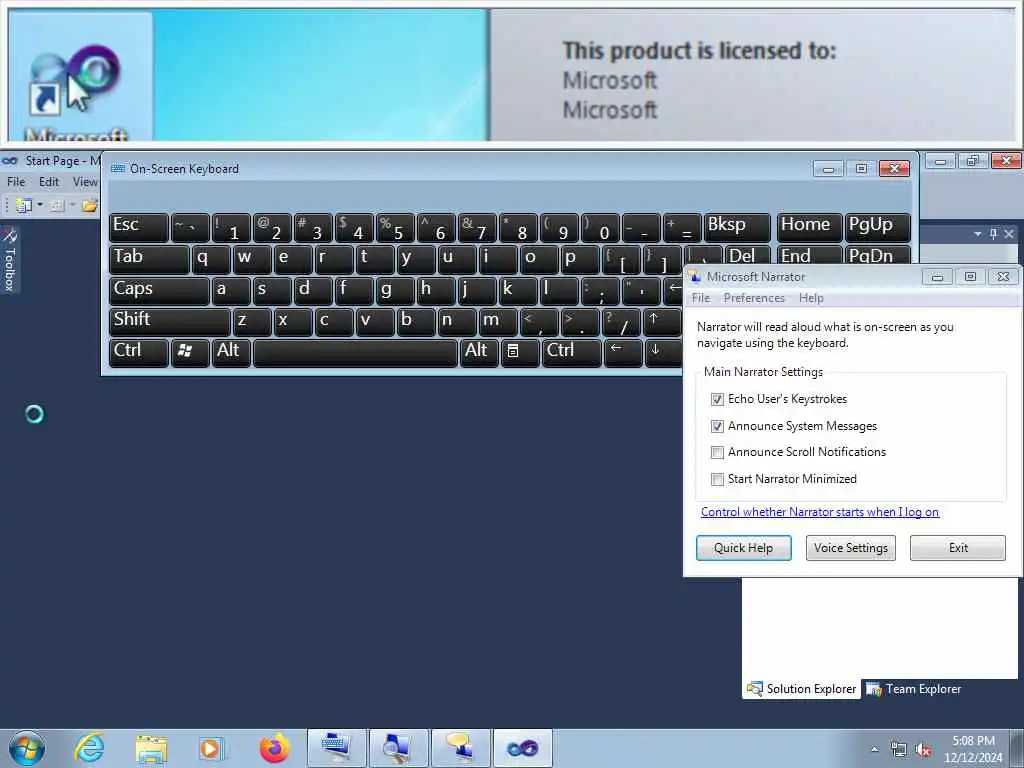Click the muted volume icon in system tray

tap(923, 750)
